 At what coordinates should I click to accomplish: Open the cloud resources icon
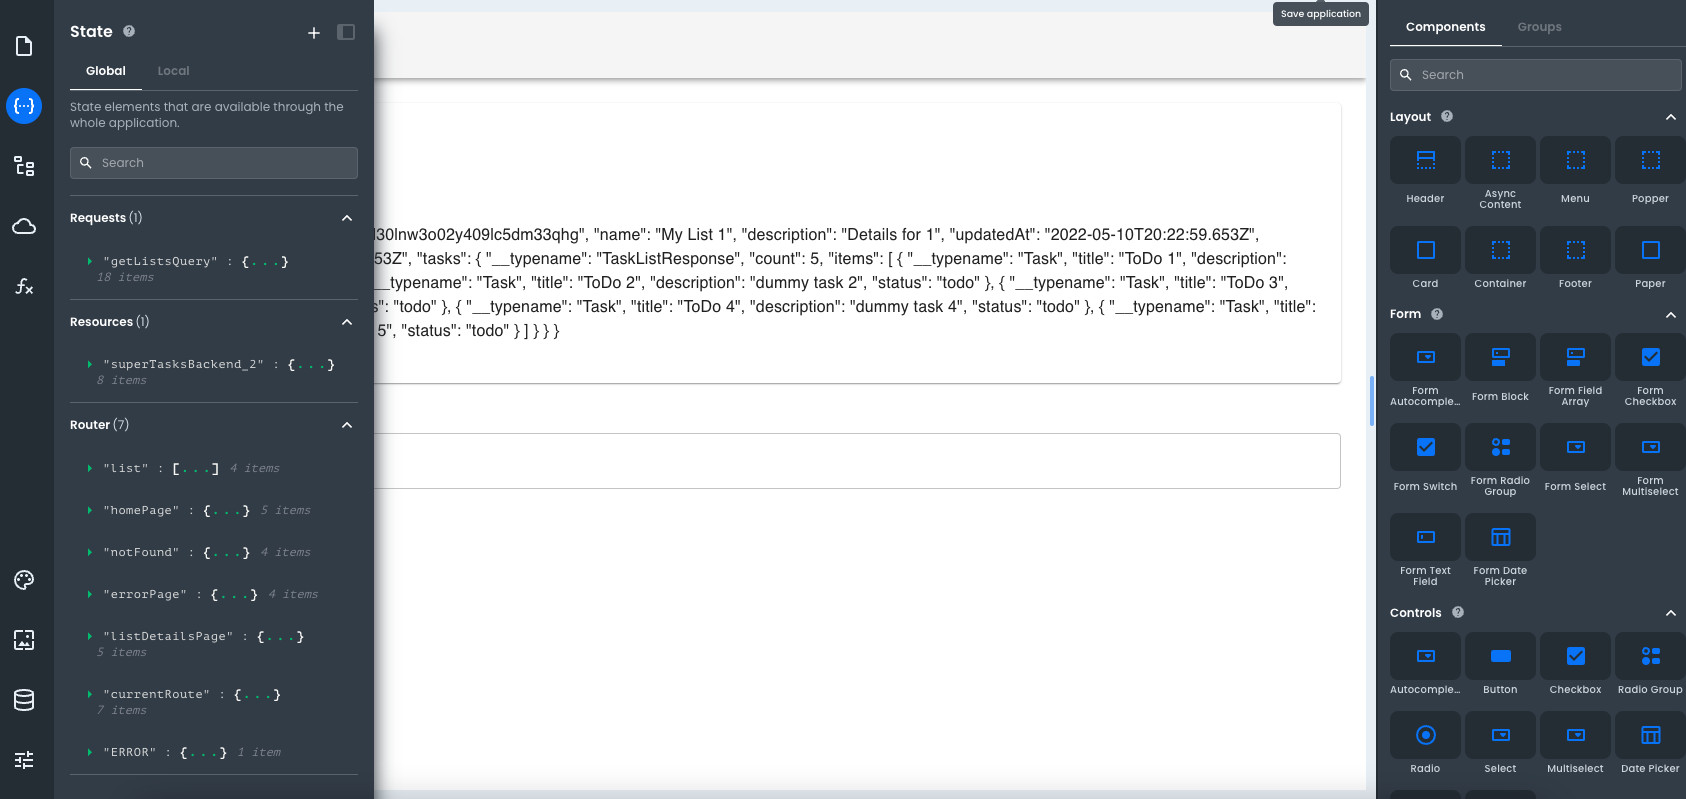click(24, 226)
